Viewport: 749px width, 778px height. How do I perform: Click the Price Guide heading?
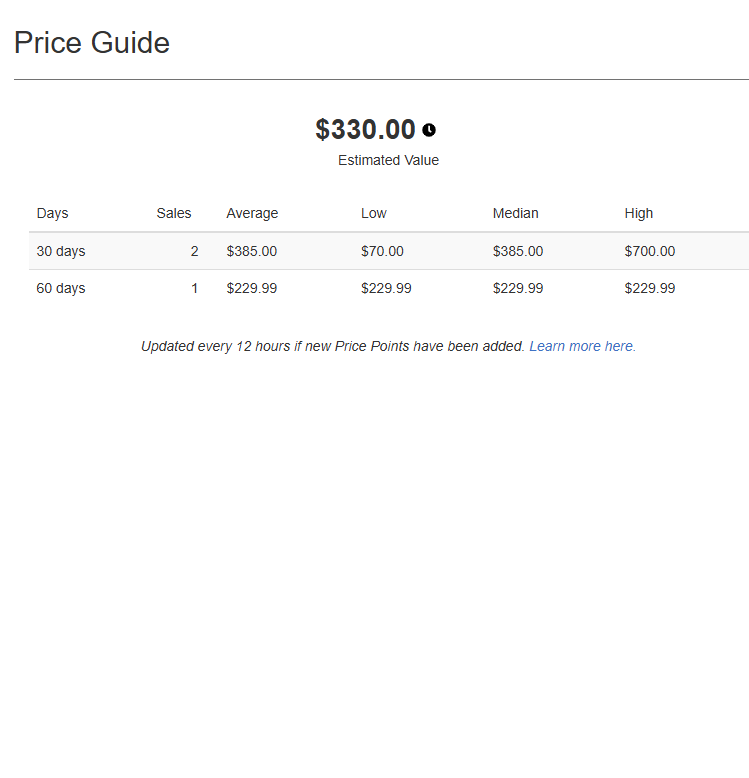coord(92,43)
